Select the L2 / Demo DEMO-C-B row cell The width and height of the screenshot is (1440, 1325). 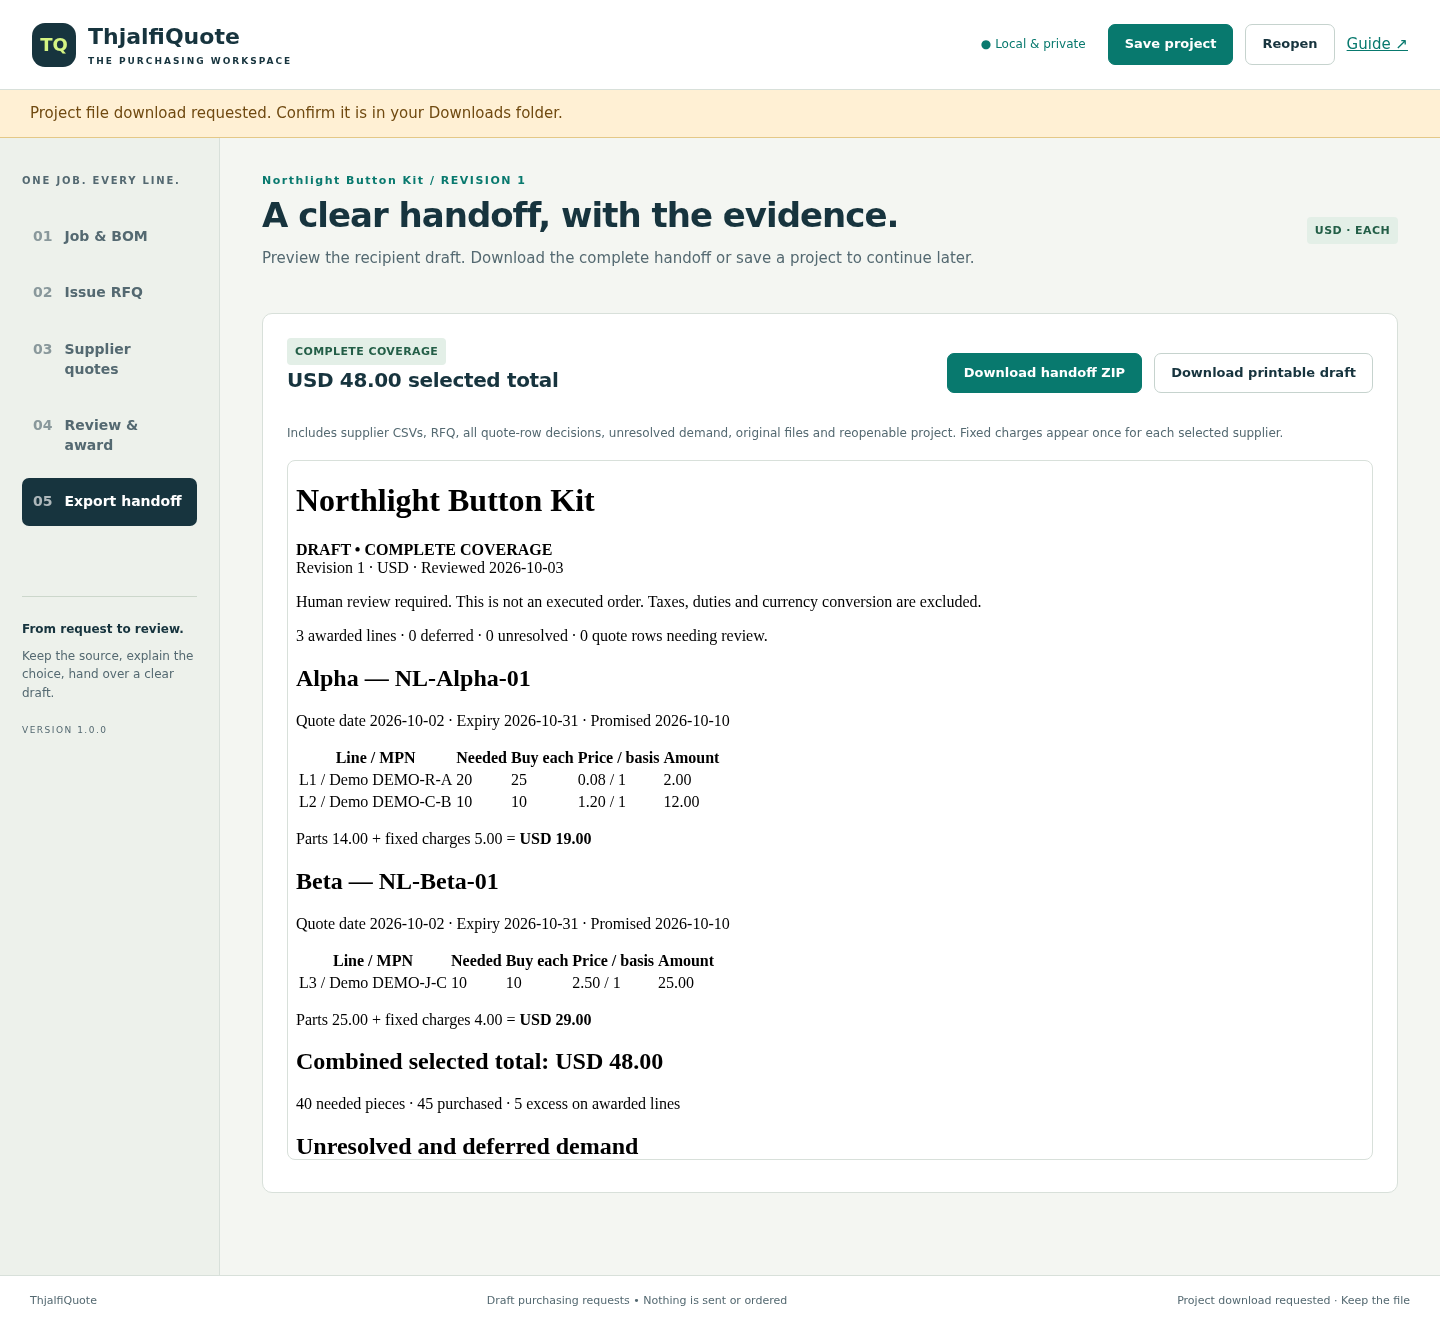pyautogui.click(x=375, y=802)
